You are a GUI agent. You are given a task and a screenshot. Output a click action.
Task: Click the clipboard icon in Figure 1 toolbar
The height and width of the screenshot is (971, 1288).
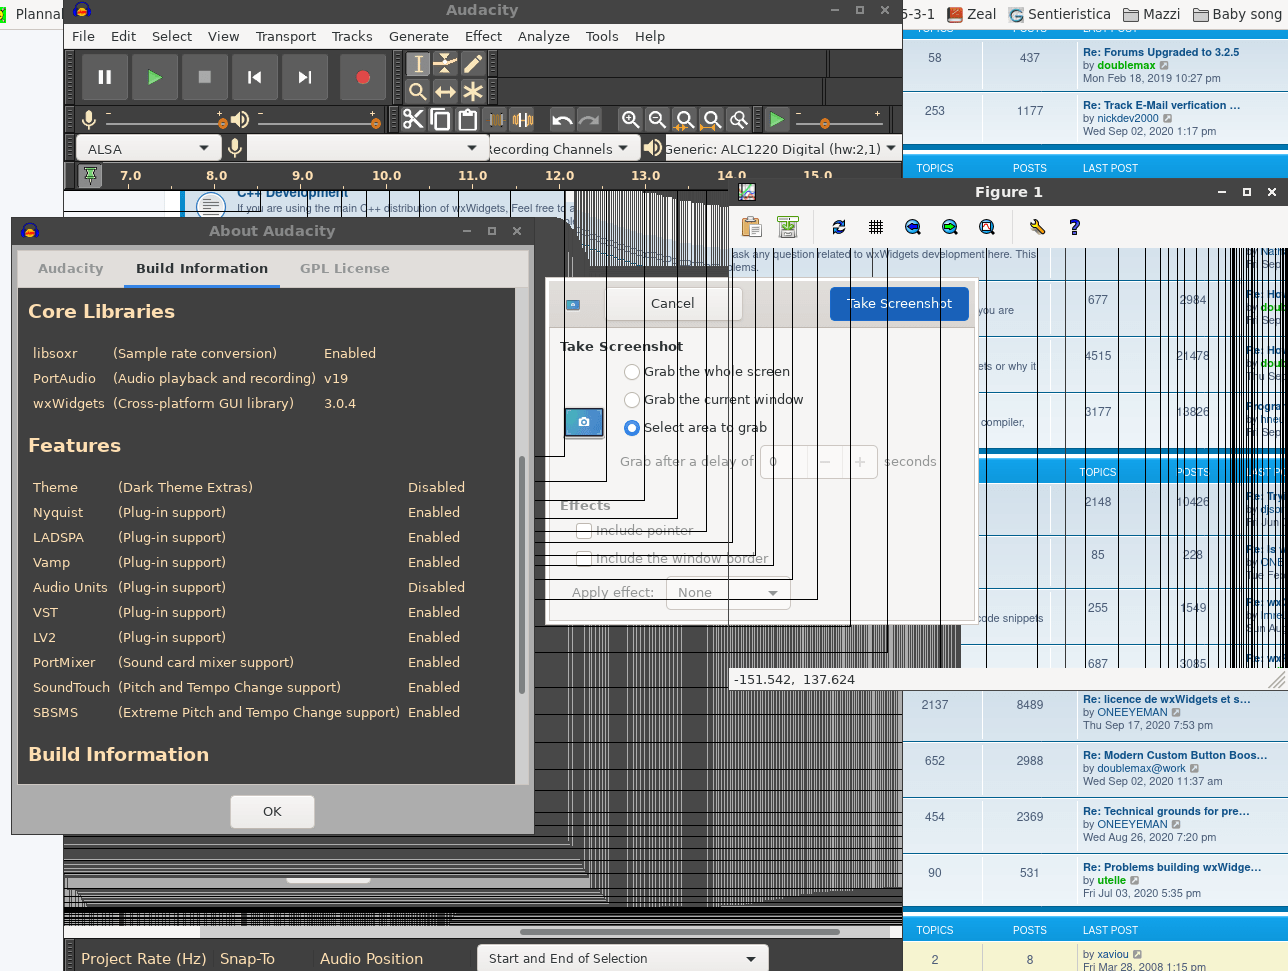click(x=752, y=227)
